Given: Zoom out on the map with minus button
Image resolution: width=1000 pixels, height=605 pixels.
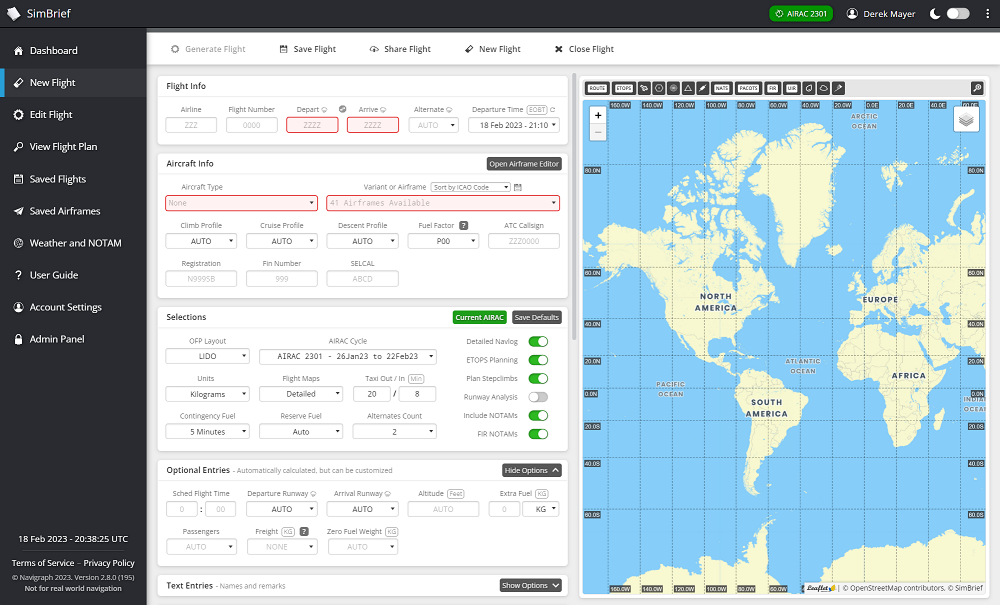Looking at the screenshot, I should [x=598, y=132].
